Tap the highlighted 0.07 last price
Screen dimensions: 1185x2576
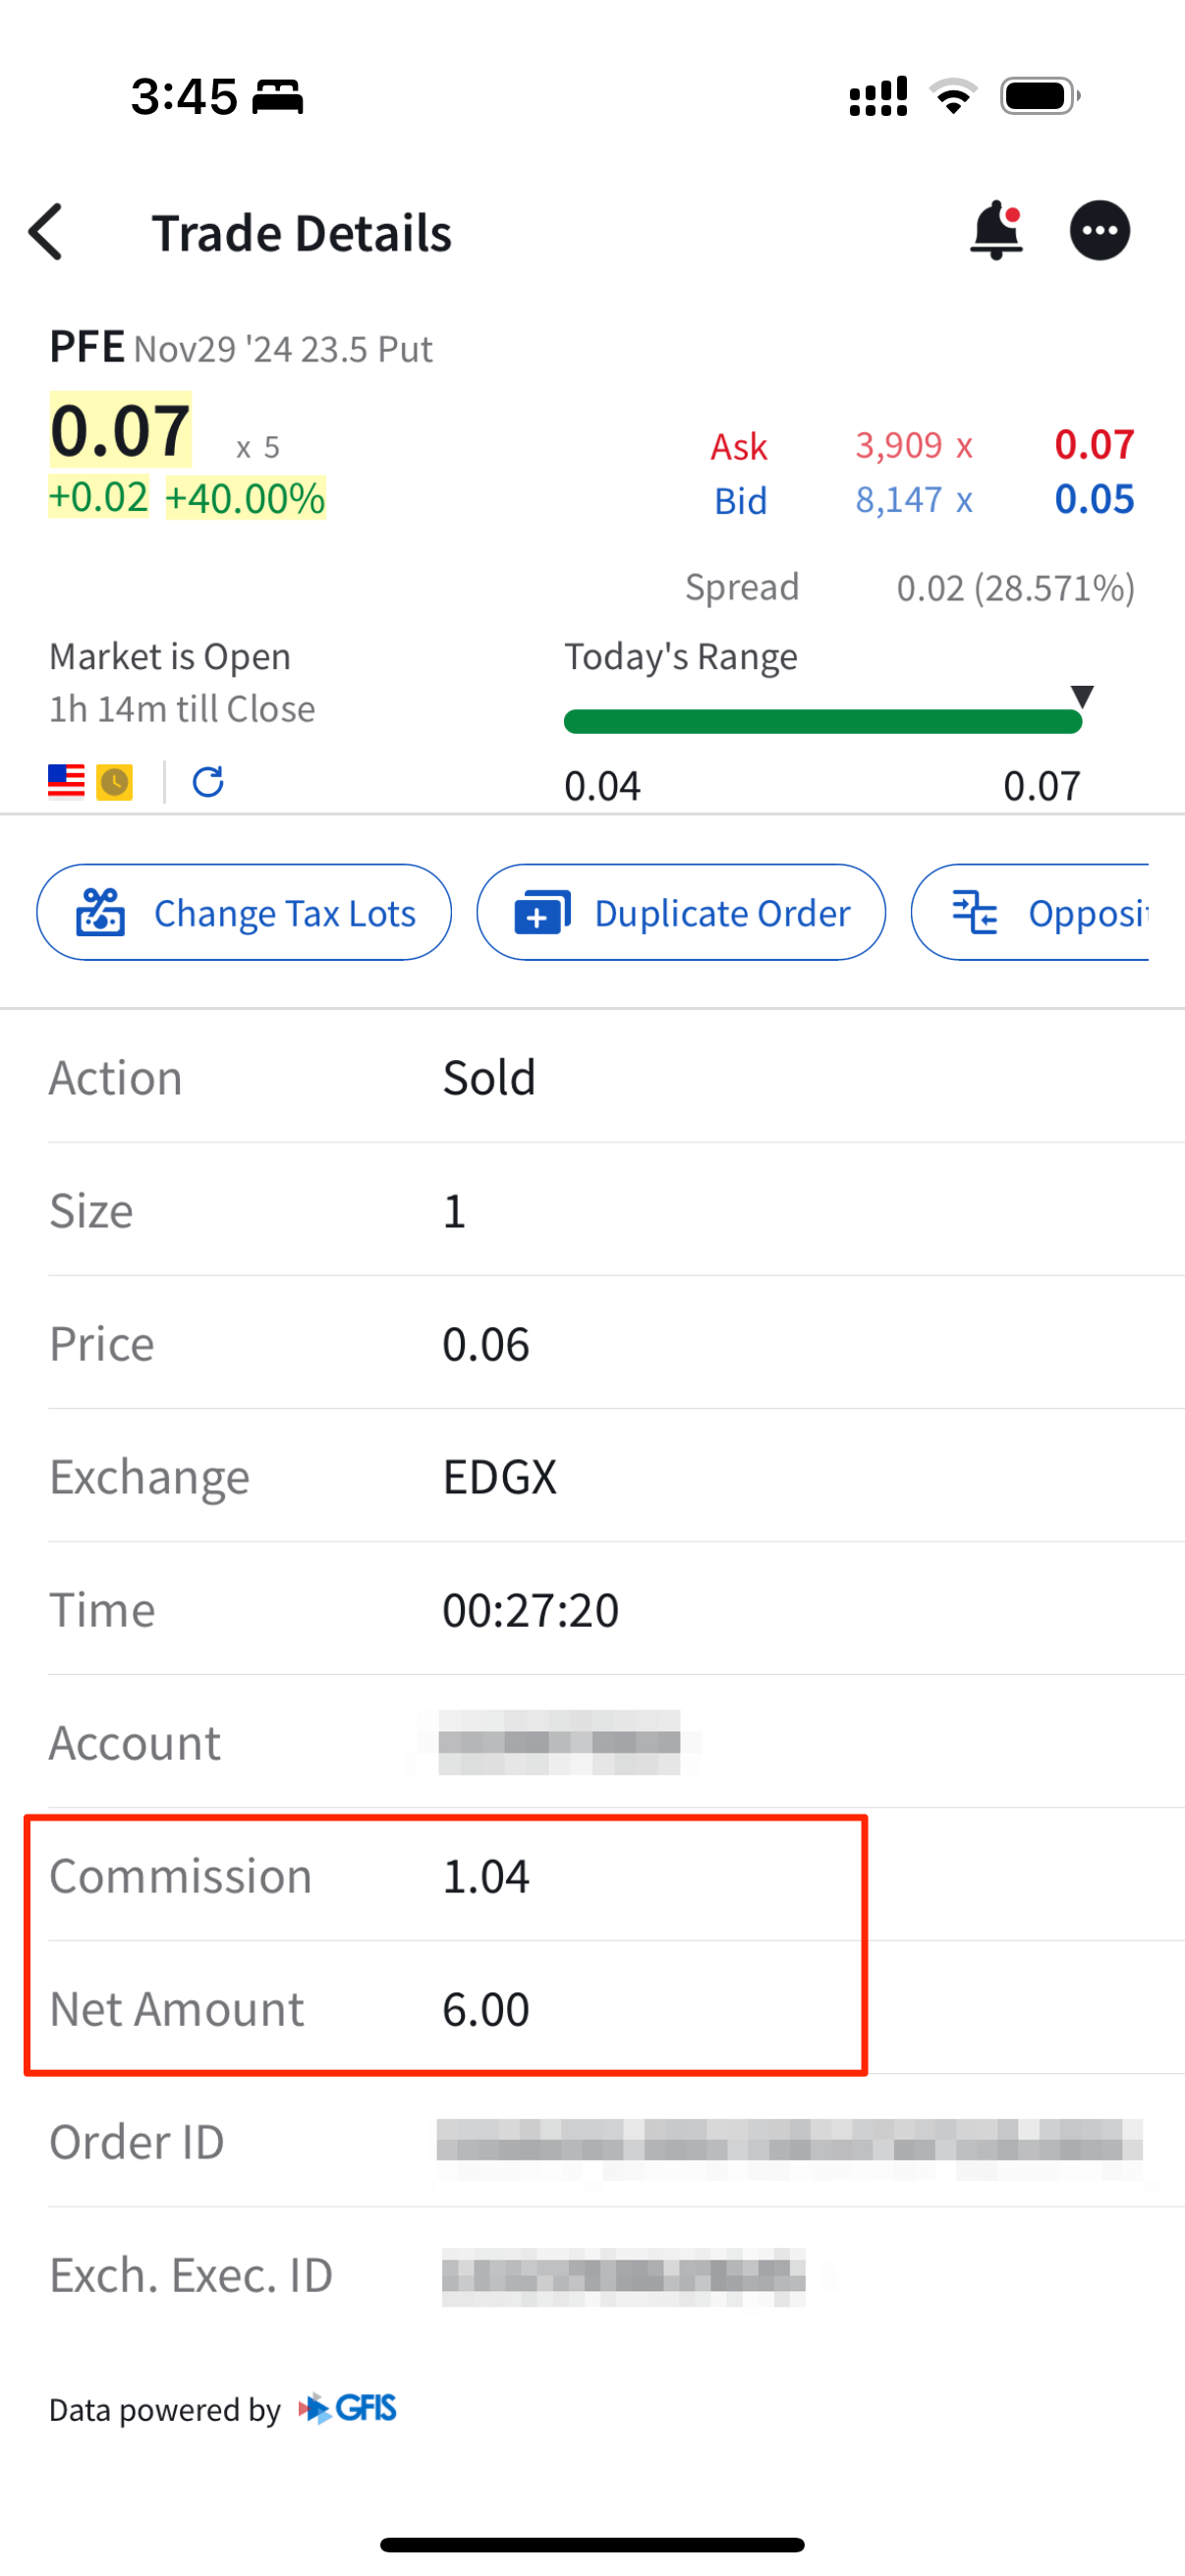[121, 431]
